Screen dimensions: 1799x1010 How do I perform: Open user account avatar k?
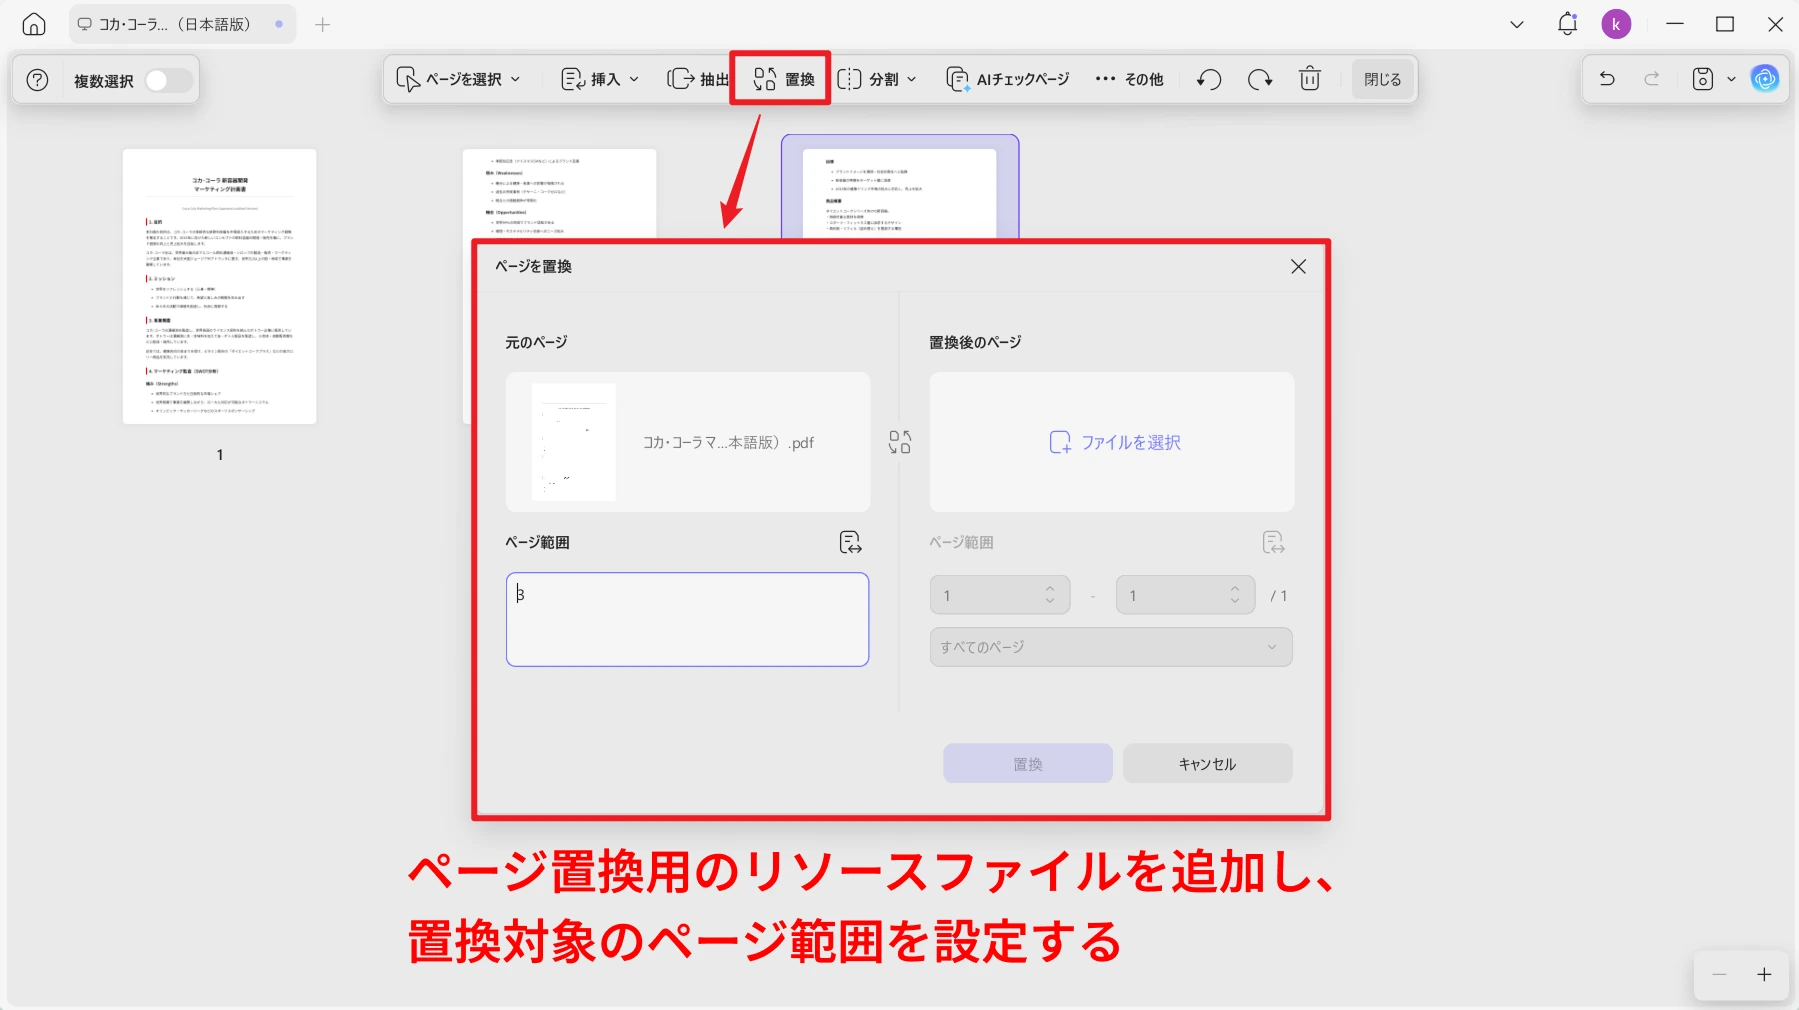[x=1616, y=25]
